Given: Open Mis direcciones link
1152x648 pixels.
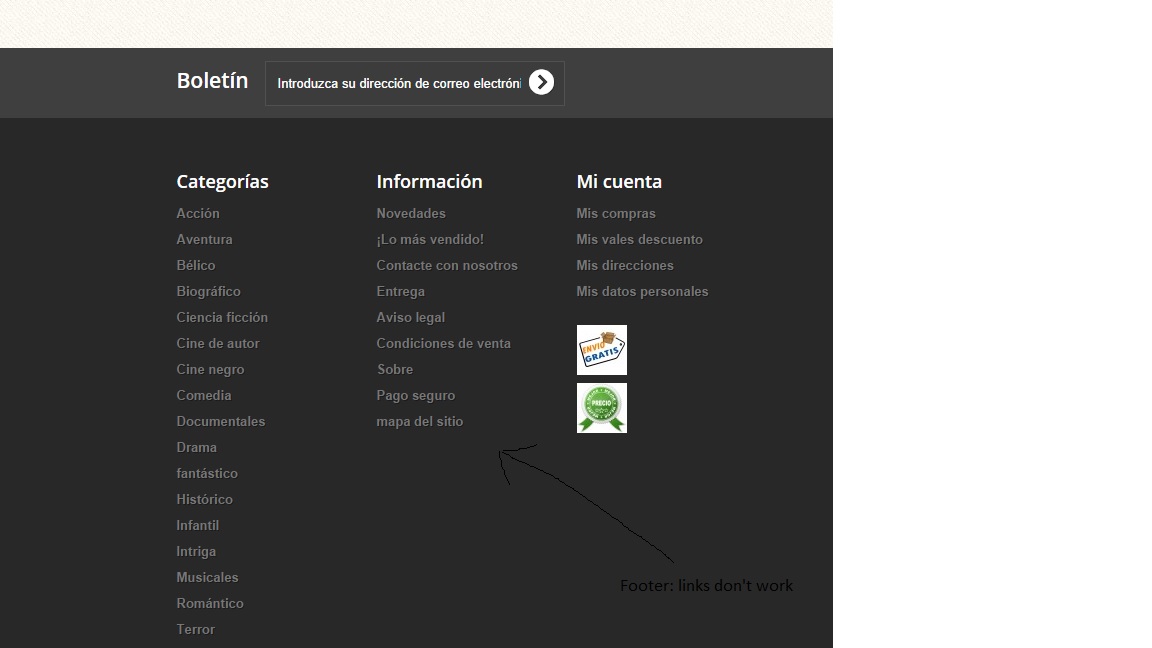Looking at the screenshot, I should pyautogui.click(x=624, y=265).
